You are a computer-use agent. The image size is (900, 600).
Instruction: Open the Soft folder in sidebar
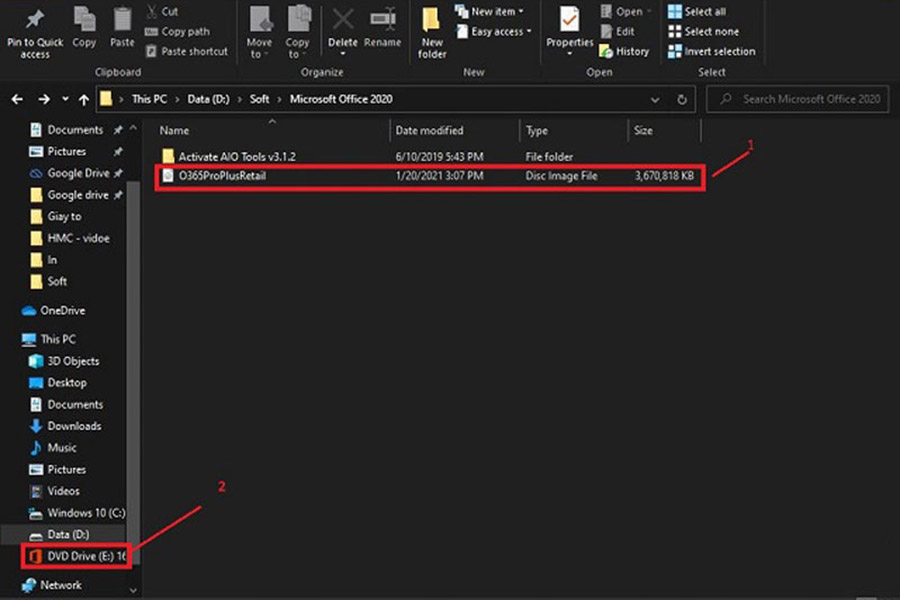tap(48, 281)
